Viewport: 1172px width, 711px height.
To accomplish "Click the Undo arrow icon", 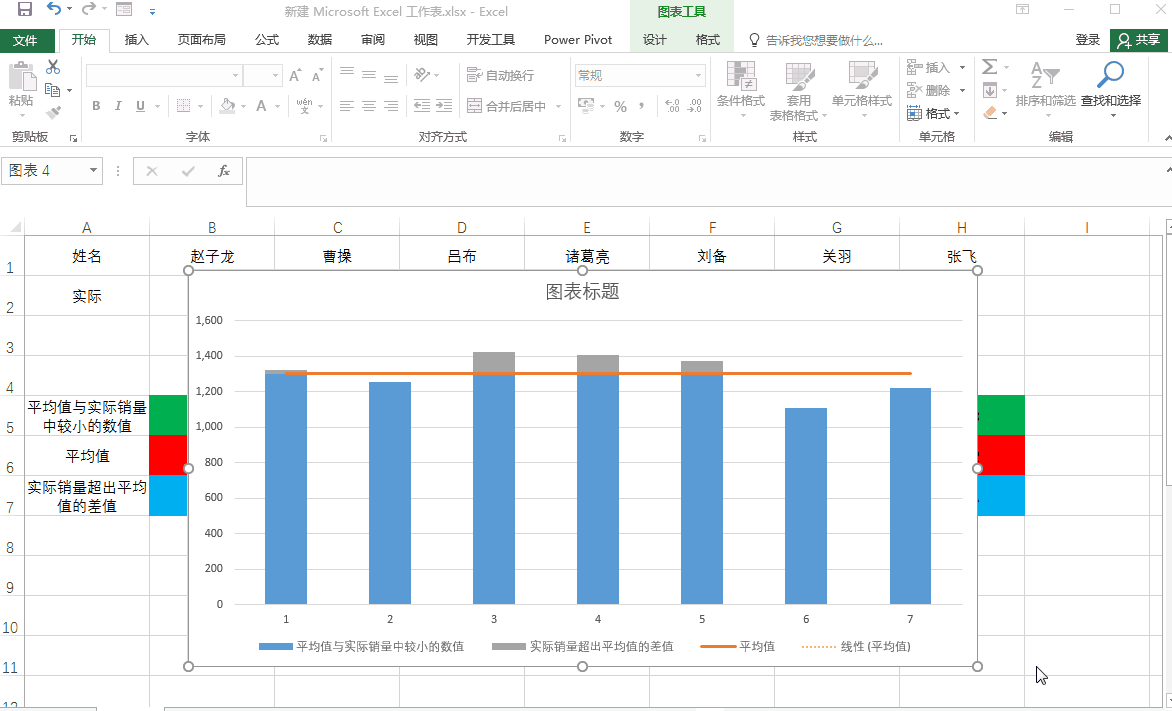I will pyautogui.click(x=54, y=9).
